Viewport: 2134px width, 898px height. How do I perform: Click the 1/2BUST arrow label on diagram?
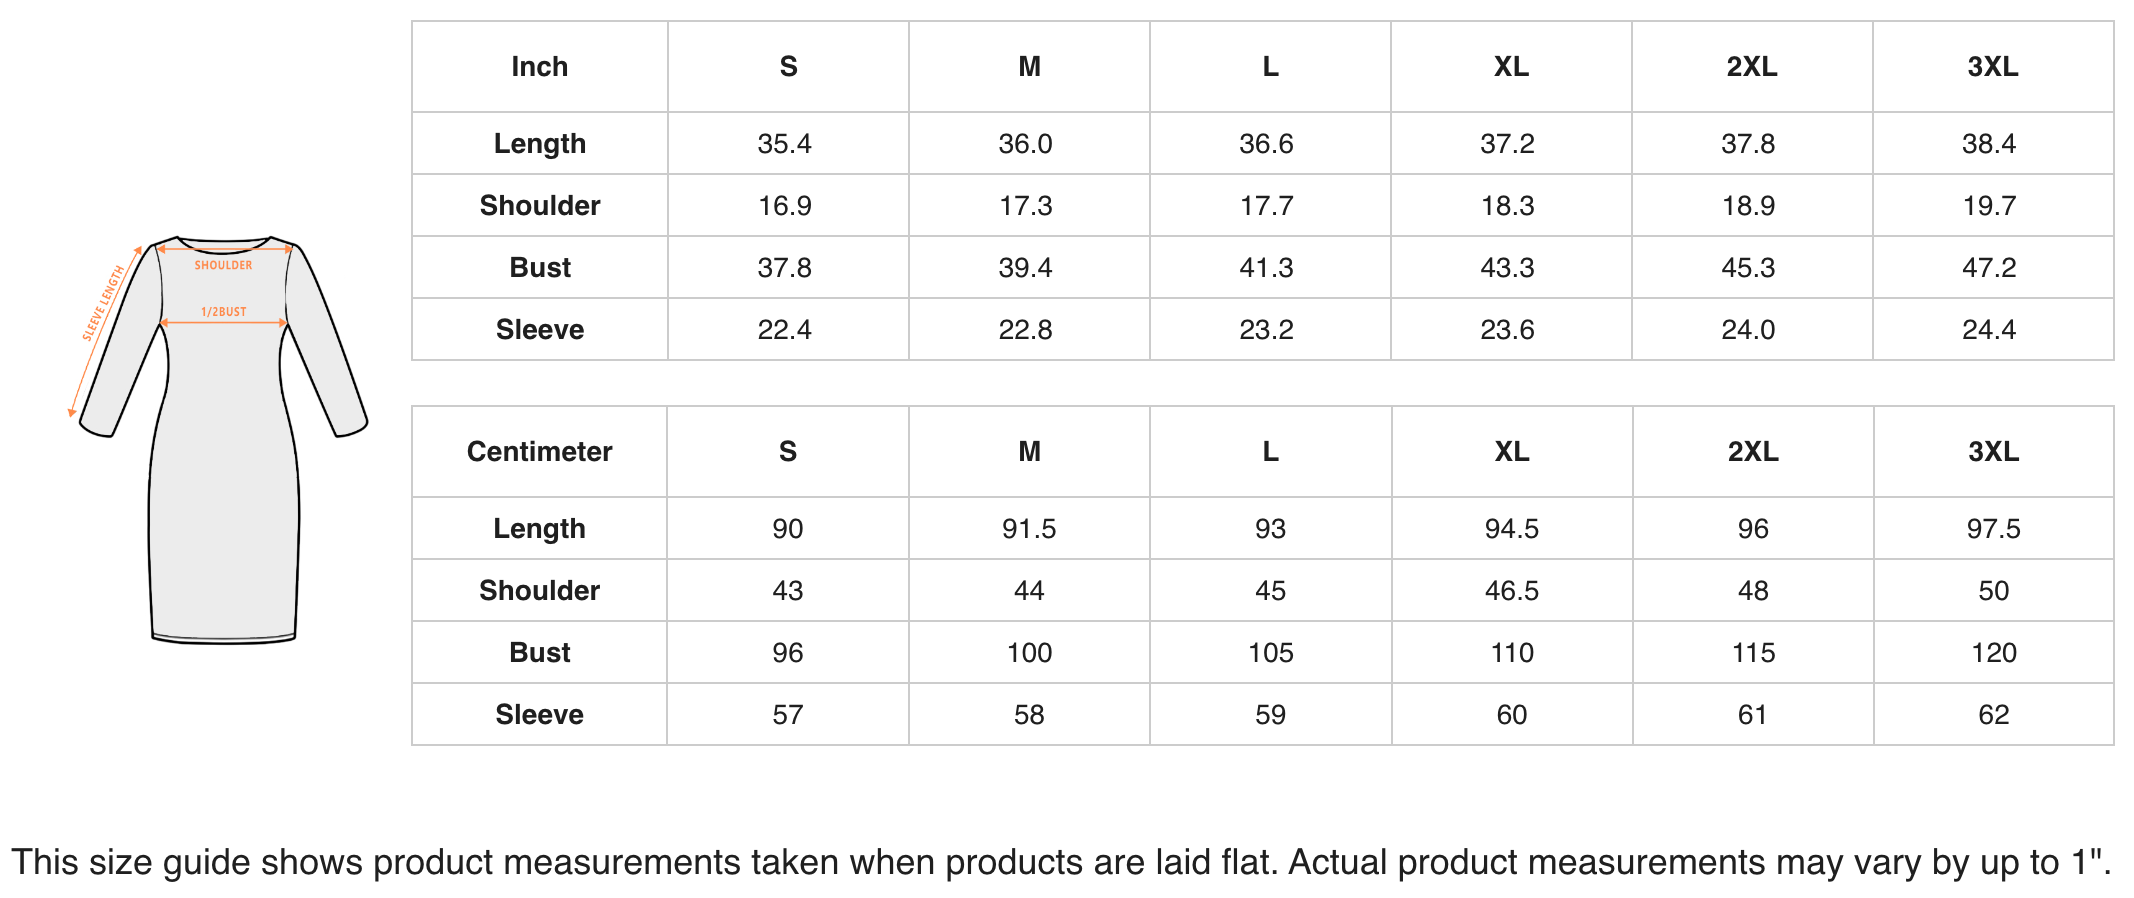pyautogui.click(x=223, y=312)
